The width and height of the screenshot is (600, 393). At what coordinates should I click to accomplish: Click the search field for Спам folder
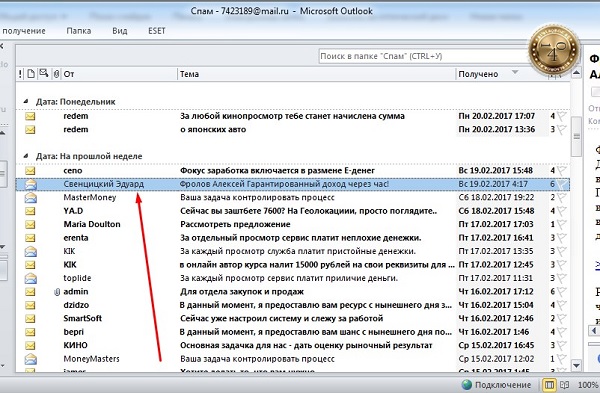[x=425, y=57]
